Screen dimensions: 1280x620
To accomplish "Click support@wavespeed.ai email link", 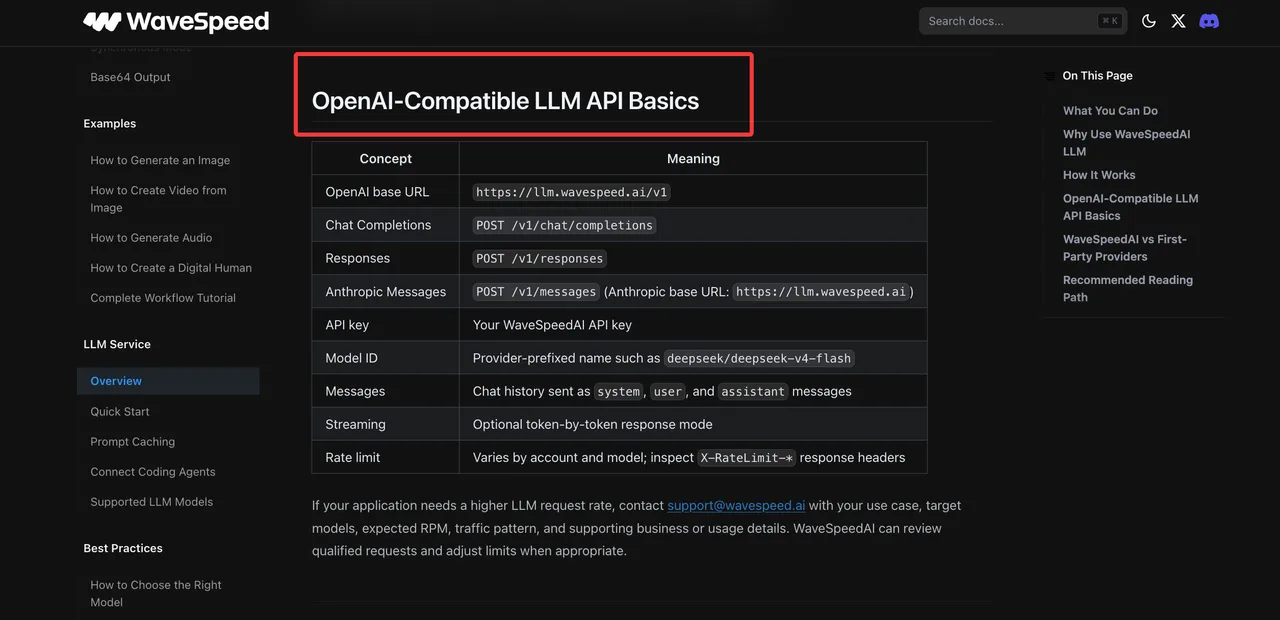I will tap(736, 505).
